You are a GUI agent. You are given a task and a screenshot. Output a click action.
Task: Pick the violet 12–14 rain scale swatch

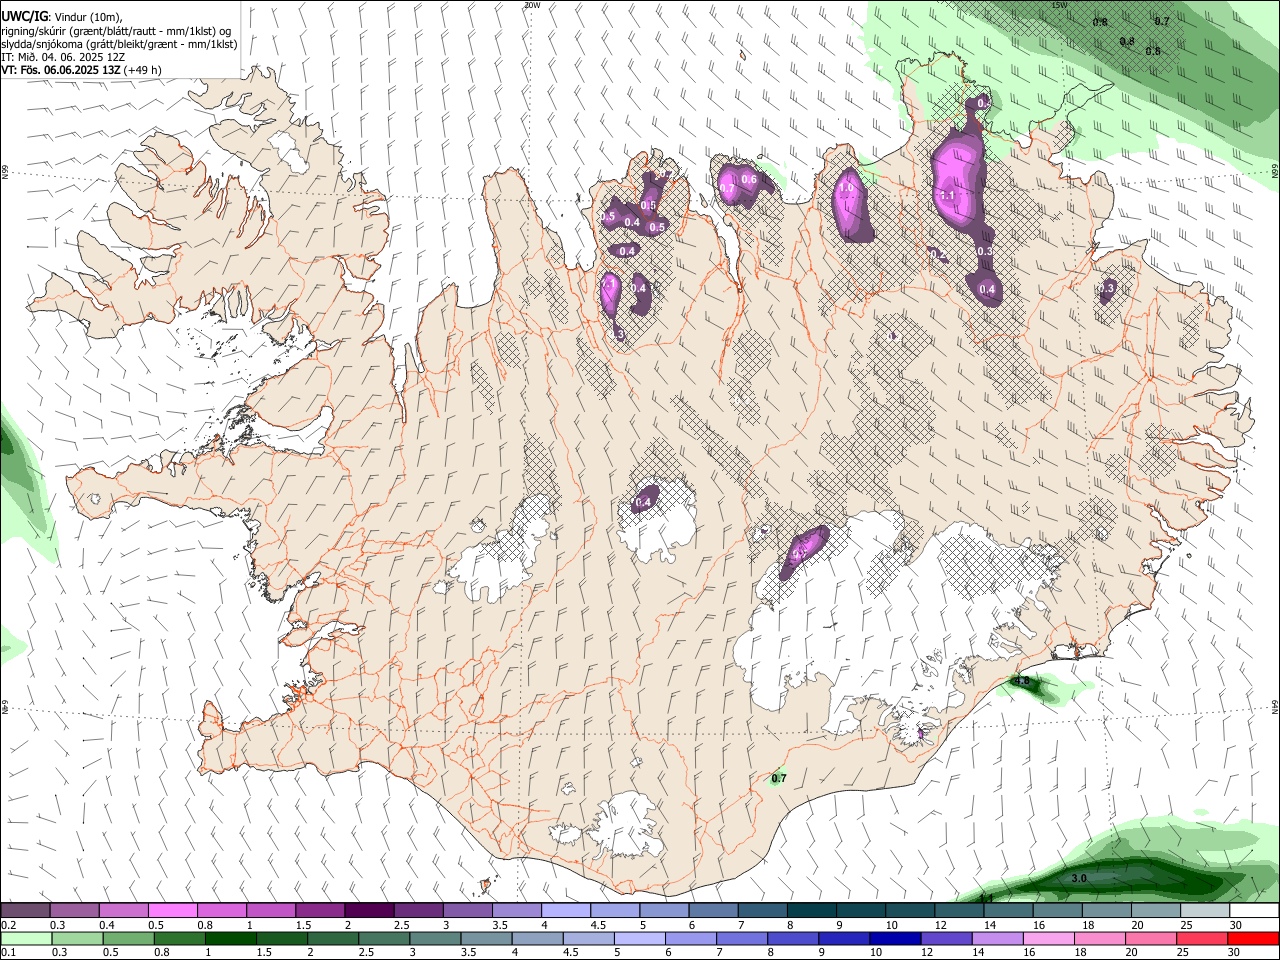coord(946,938)
